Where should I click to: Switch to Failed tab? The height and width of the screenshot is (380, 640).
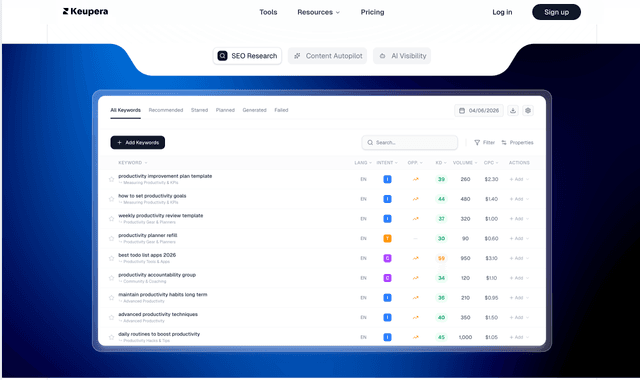pos(281,110)
